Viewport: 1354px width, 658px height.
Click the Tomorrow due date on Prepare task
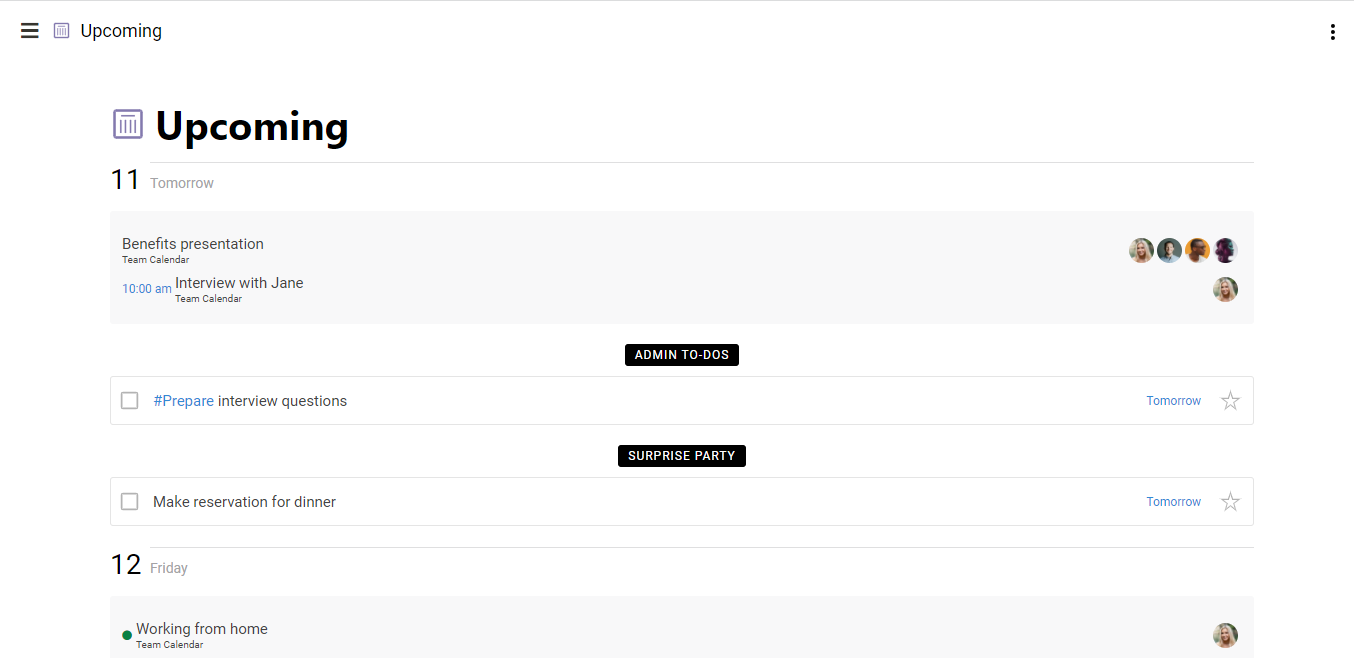pos(1173,401)
